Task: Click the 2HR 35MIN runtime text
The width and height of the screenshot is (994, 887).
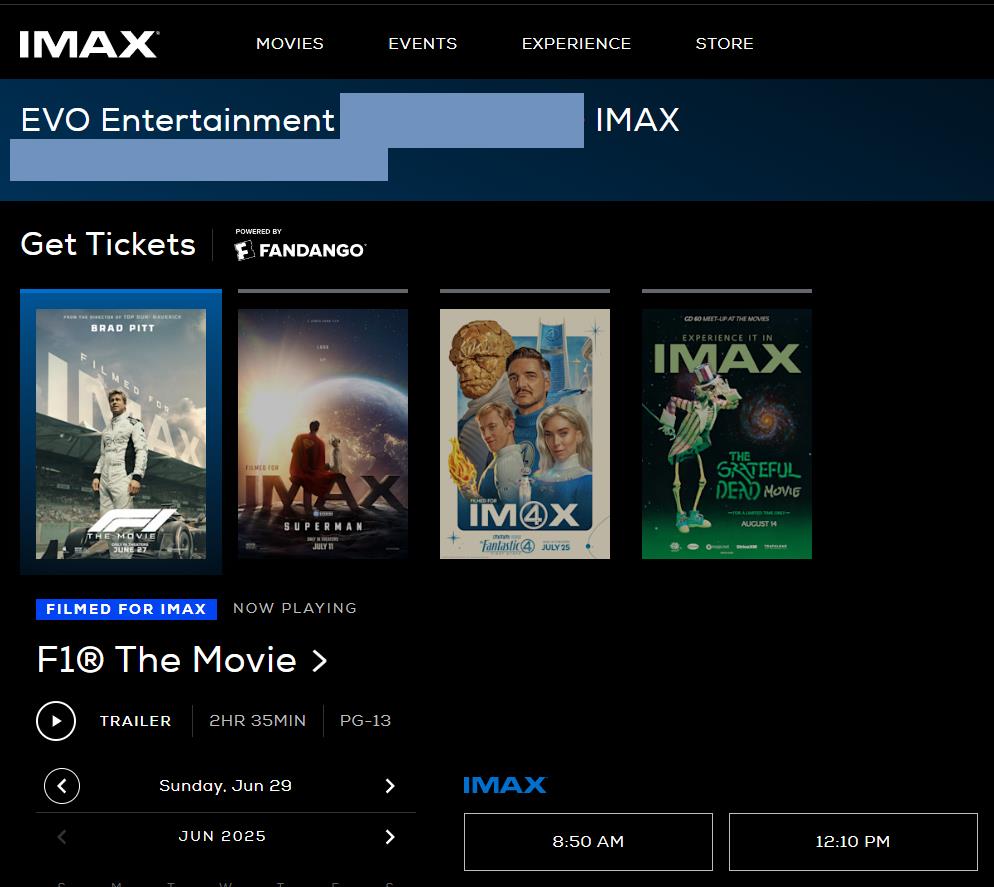Action: pyautogui.click(x=257, y=721)
